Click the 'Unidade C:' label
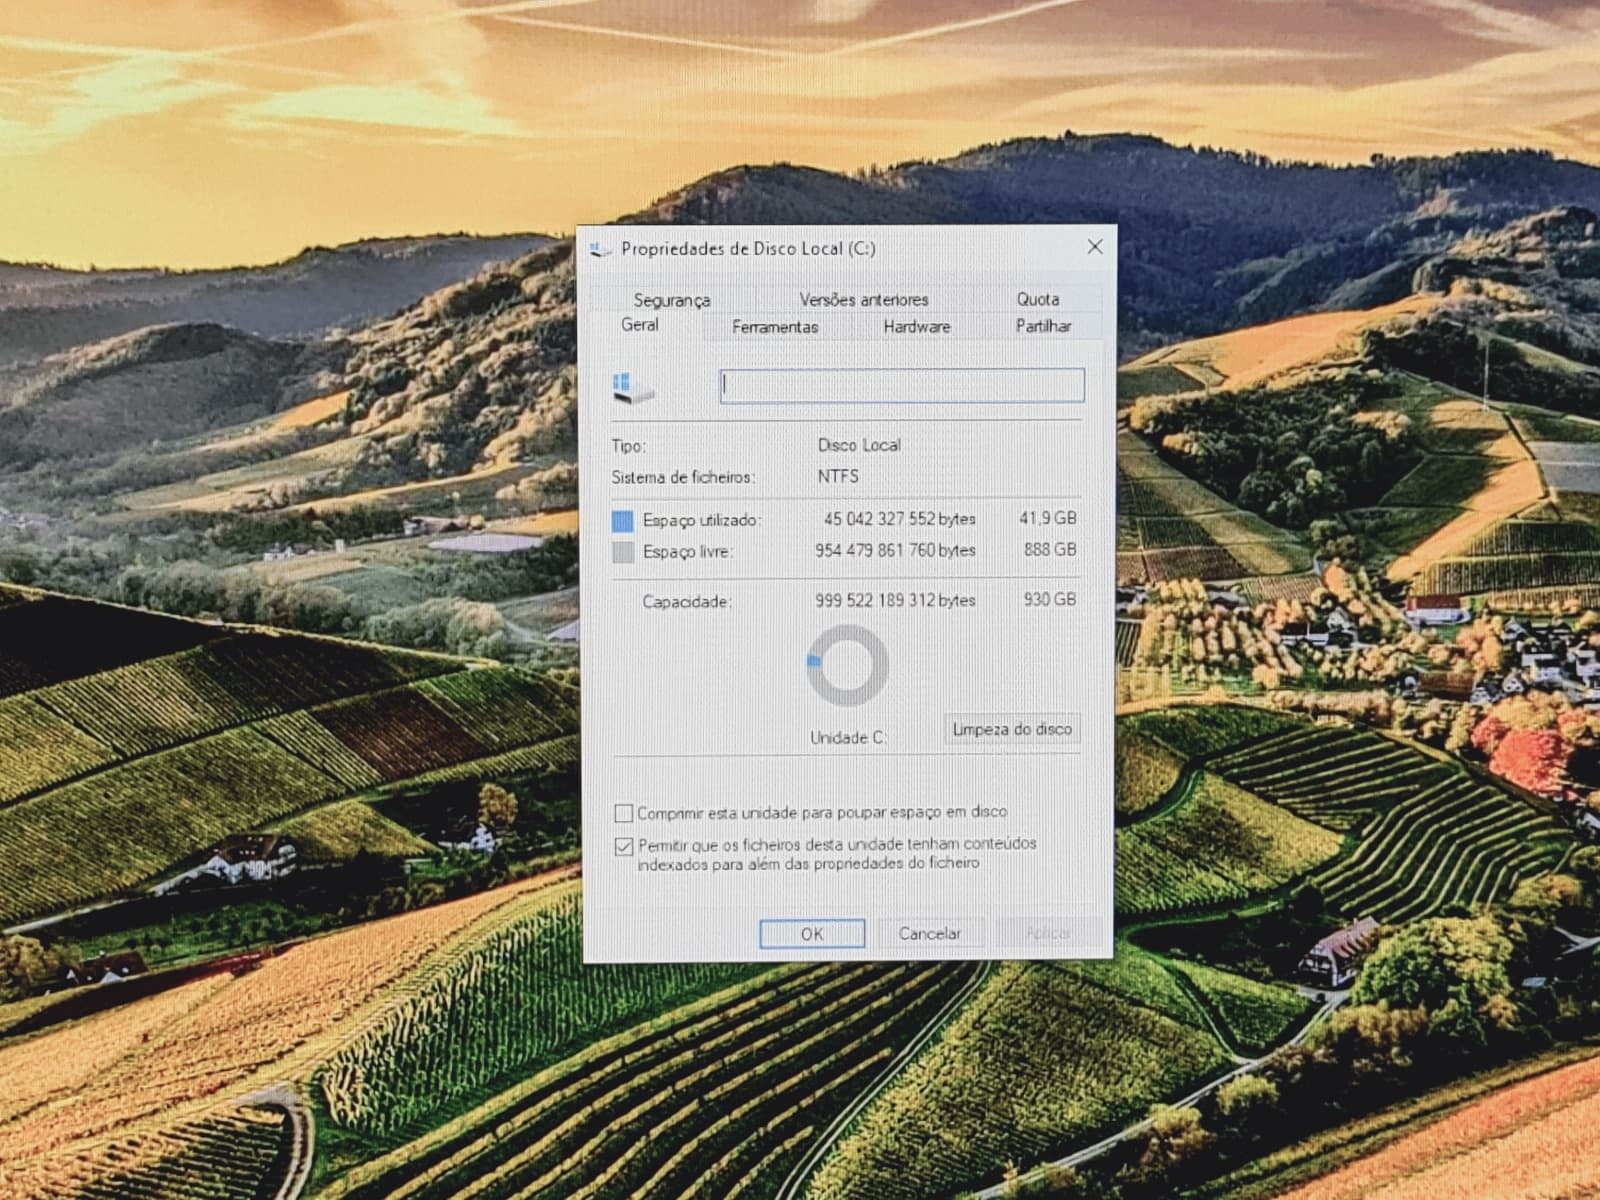Screen dimensions: 1600x1200 coord(848,738)
